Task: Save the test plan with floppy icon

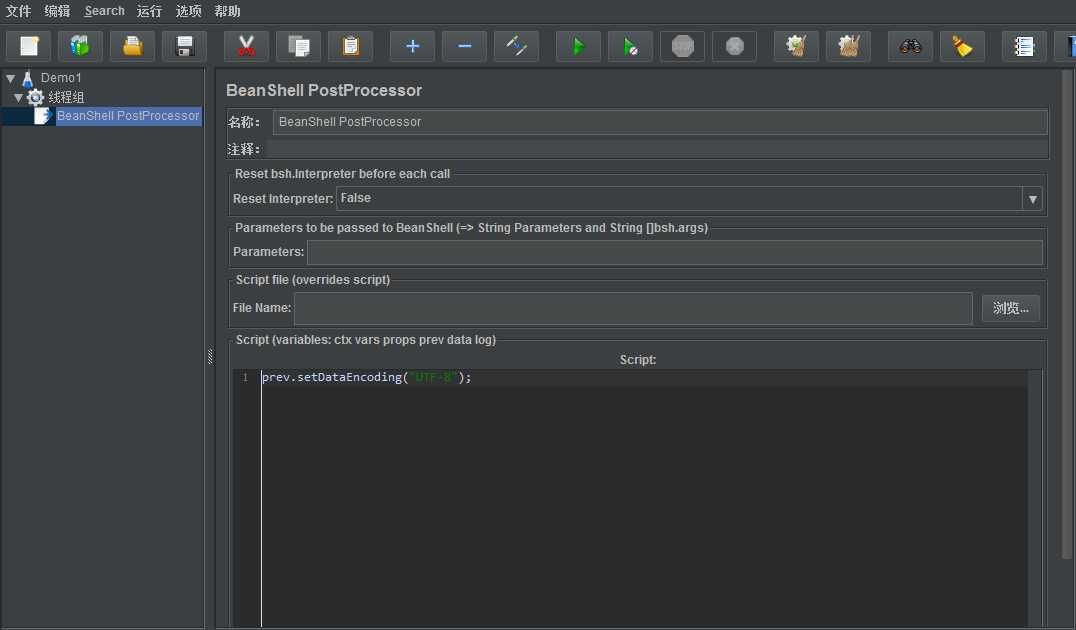Action: point(185,46)
